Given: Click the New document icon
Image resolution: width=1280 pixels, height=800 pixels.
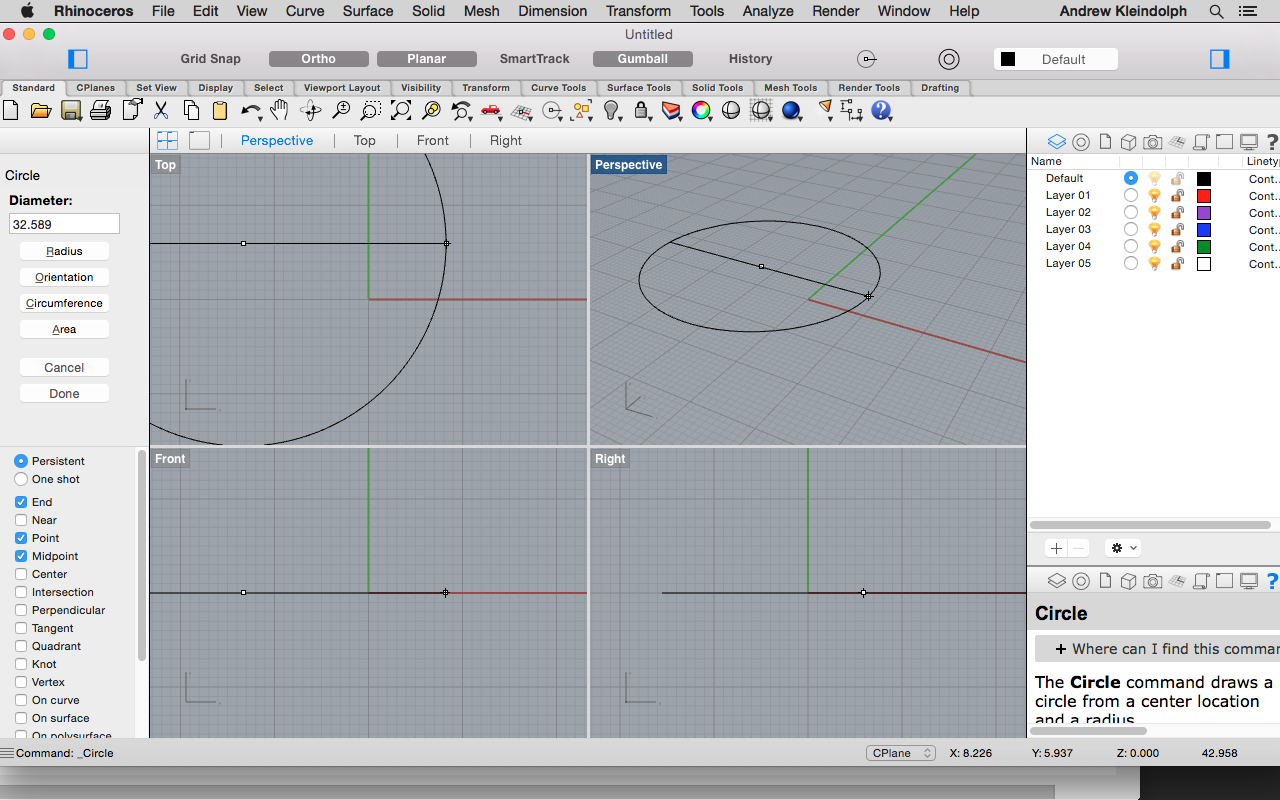Looking at the screenshot, I should click(11, 110).
